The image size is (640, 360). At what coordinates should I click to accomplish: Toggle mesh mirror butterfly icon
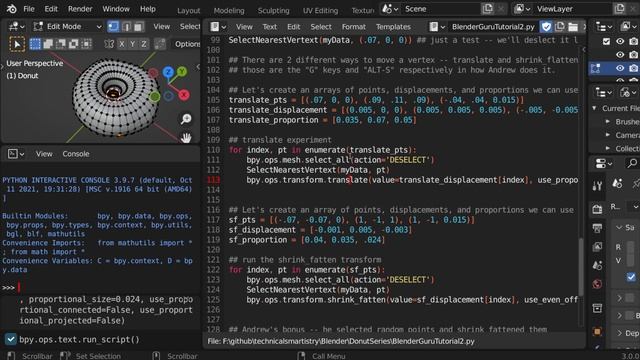(109, 44)
